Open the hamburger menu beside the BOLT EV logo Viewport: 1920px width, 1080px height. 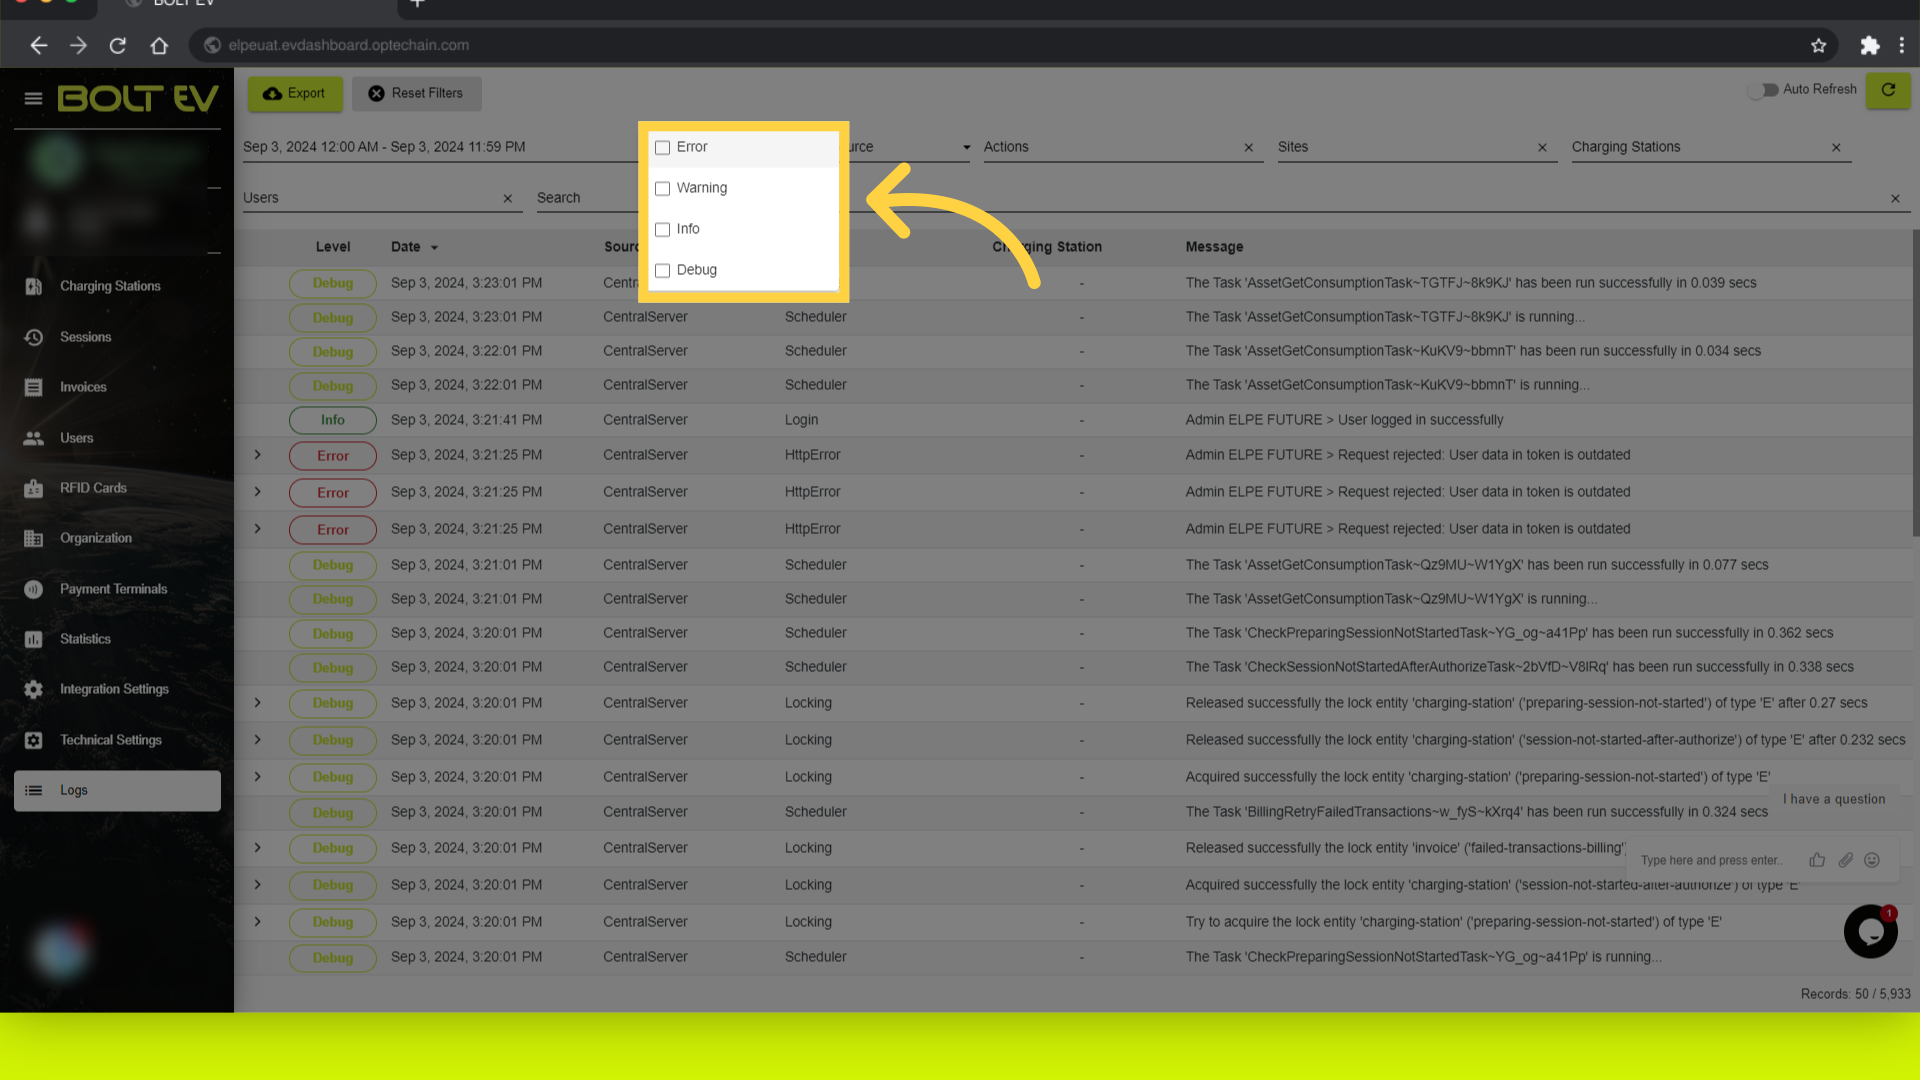point(33,98)
